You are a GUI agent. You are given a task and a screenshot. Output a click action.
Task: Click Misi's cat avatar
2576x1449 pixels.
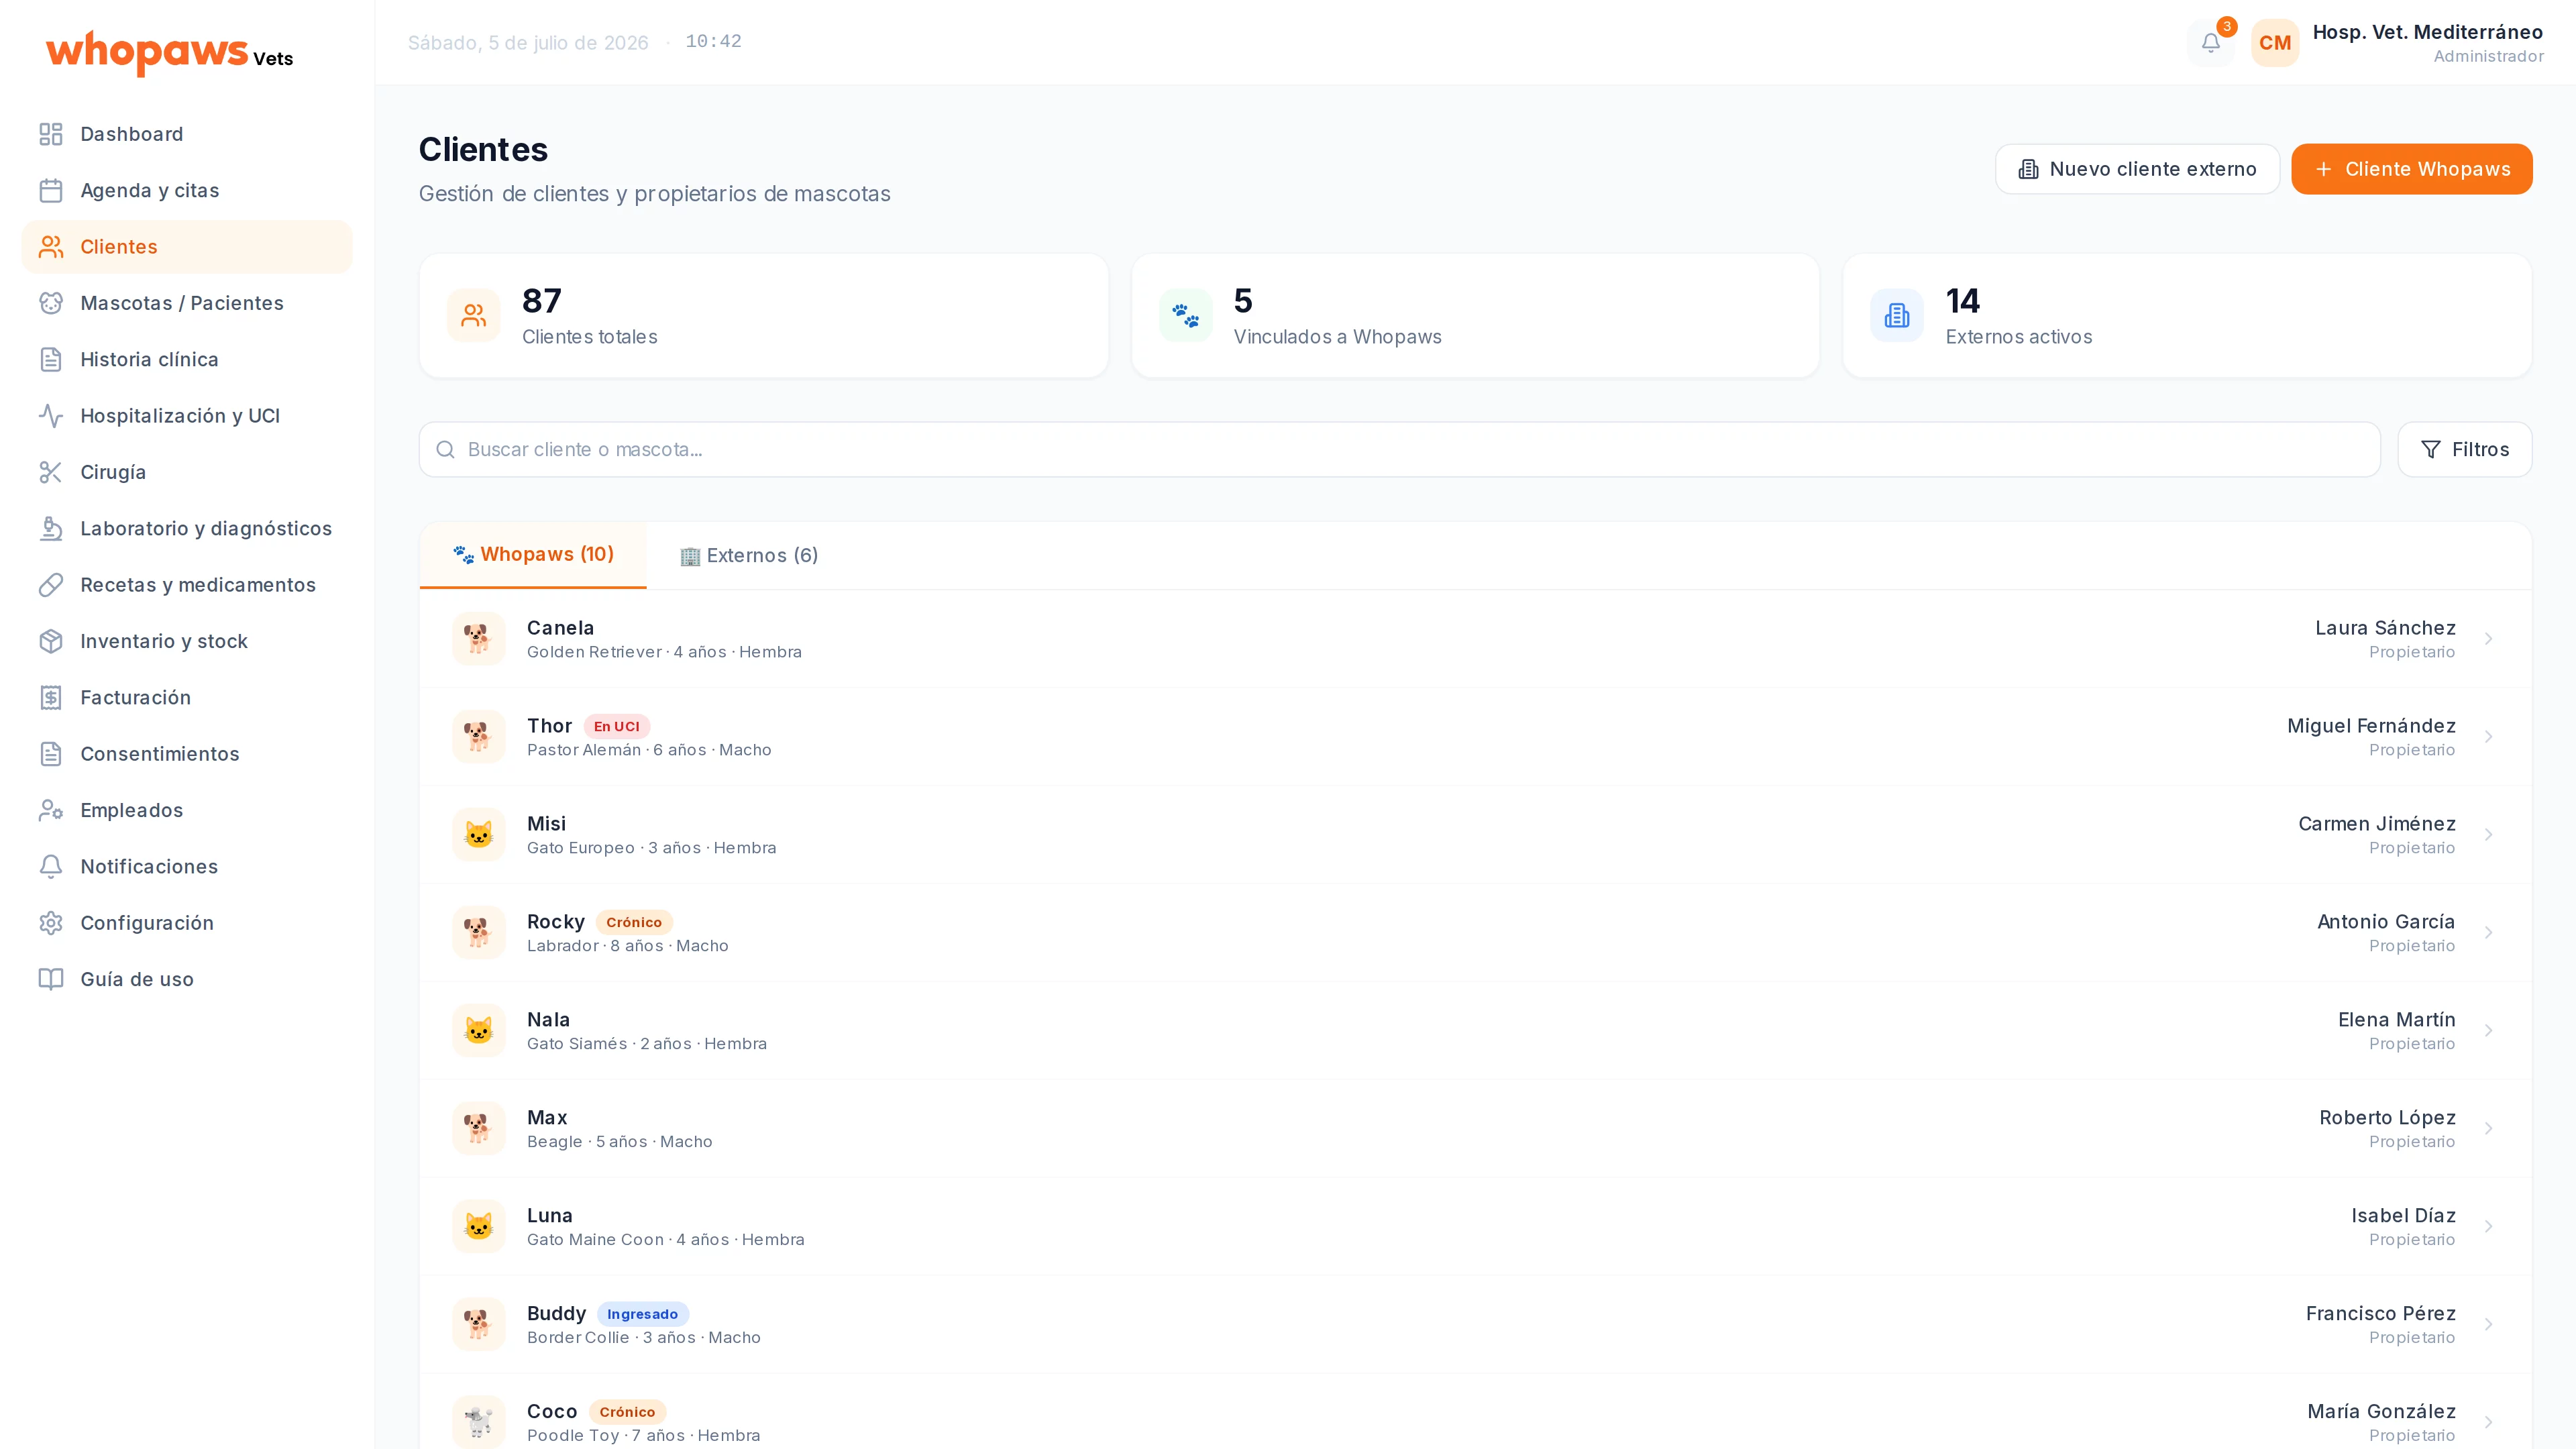[x=478, y=834]
